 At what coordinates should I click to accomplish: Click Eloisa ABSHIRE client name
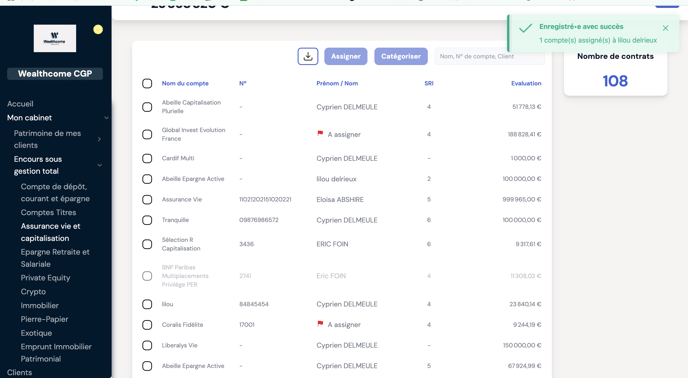pos(340,200)
